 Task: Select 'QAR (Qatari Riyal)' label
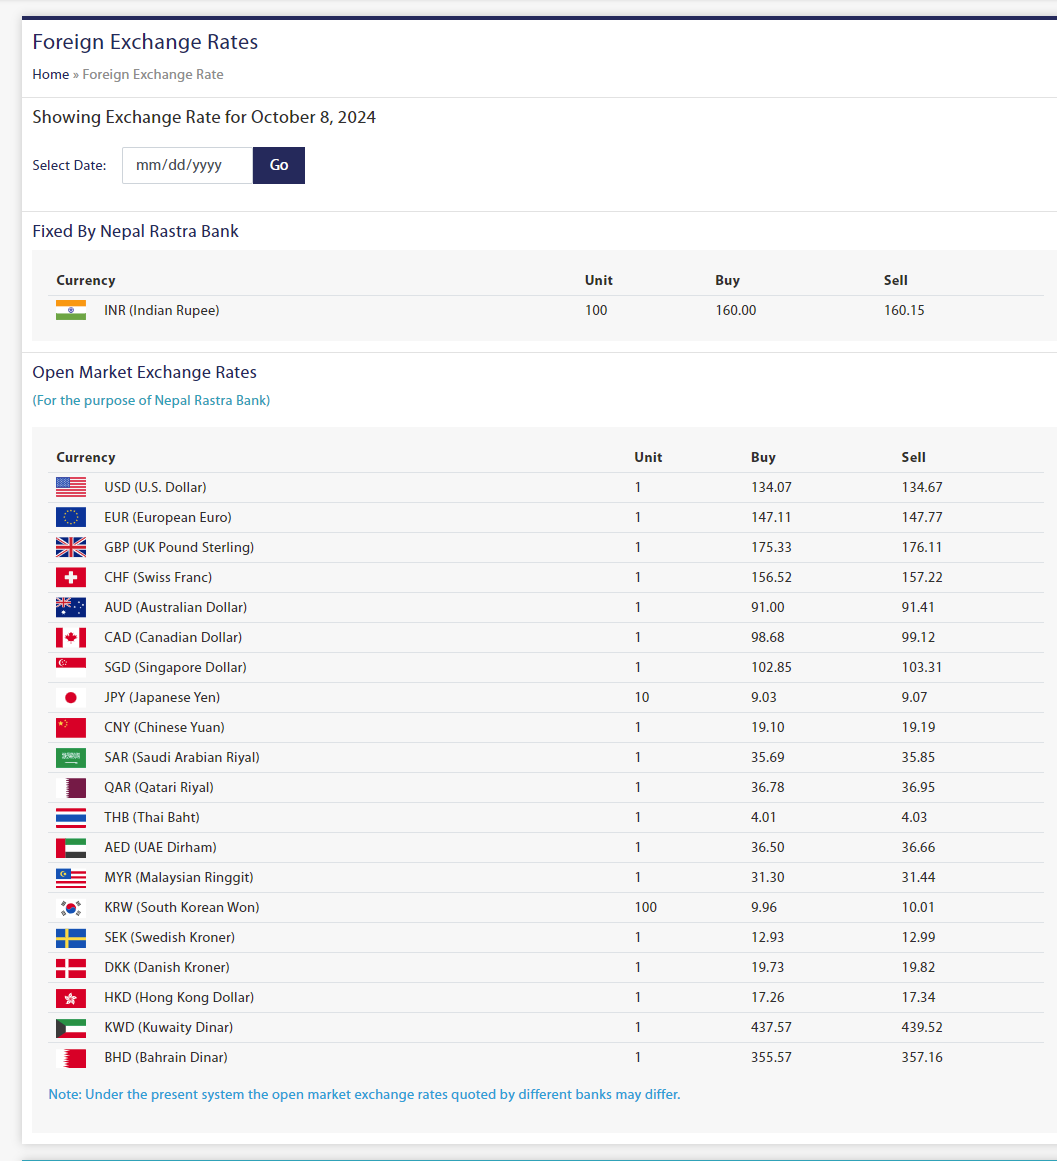click(x=158, y=787)
